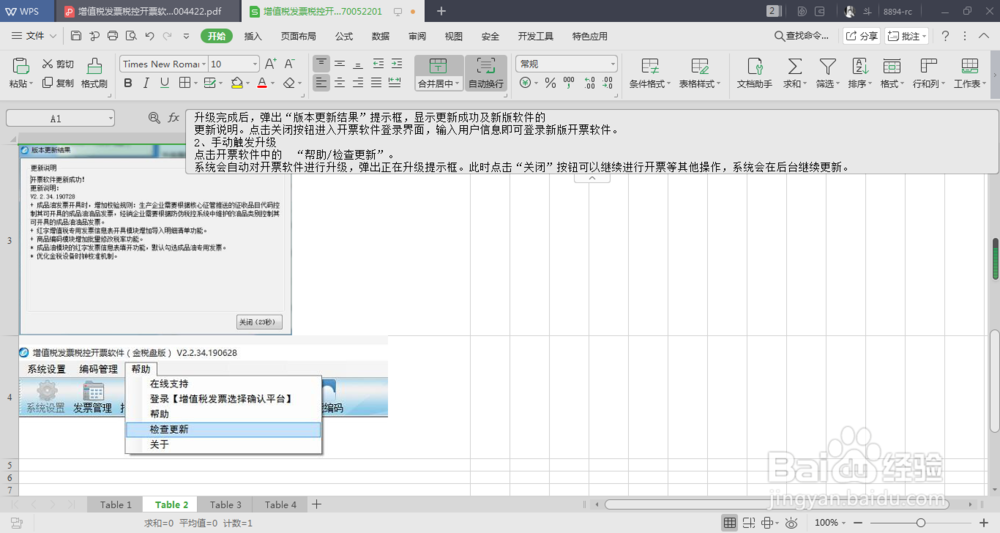Switch to the Data ribbon tab
The width and height of the screenshot is (1000, 533).
[x=381, y=36]
